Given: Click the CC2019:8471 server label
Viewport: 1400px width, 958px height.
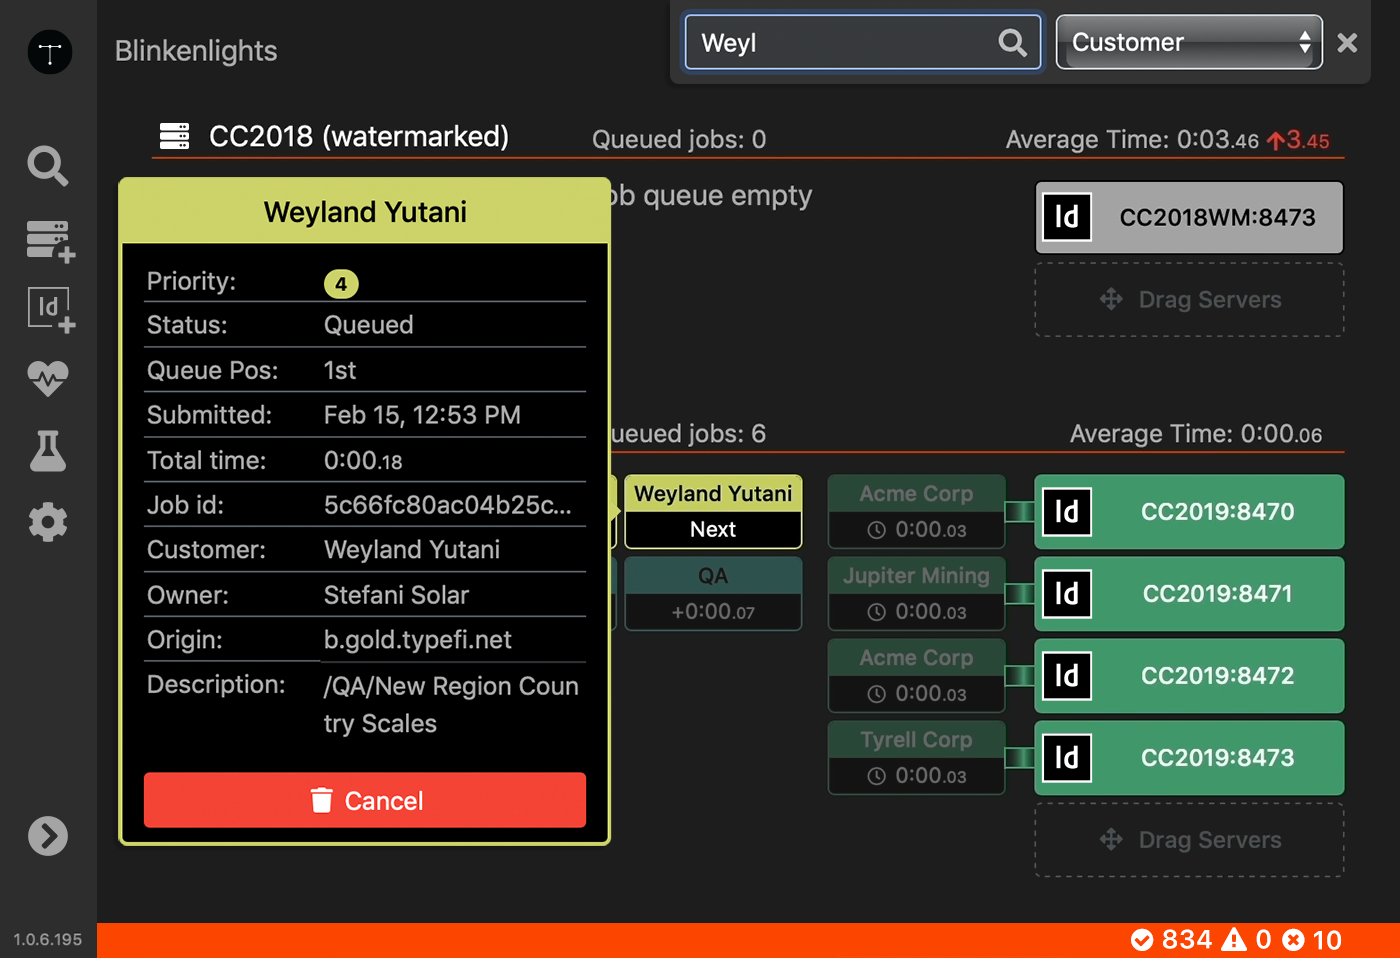Looking at the screenshot, I should 1217,594.
